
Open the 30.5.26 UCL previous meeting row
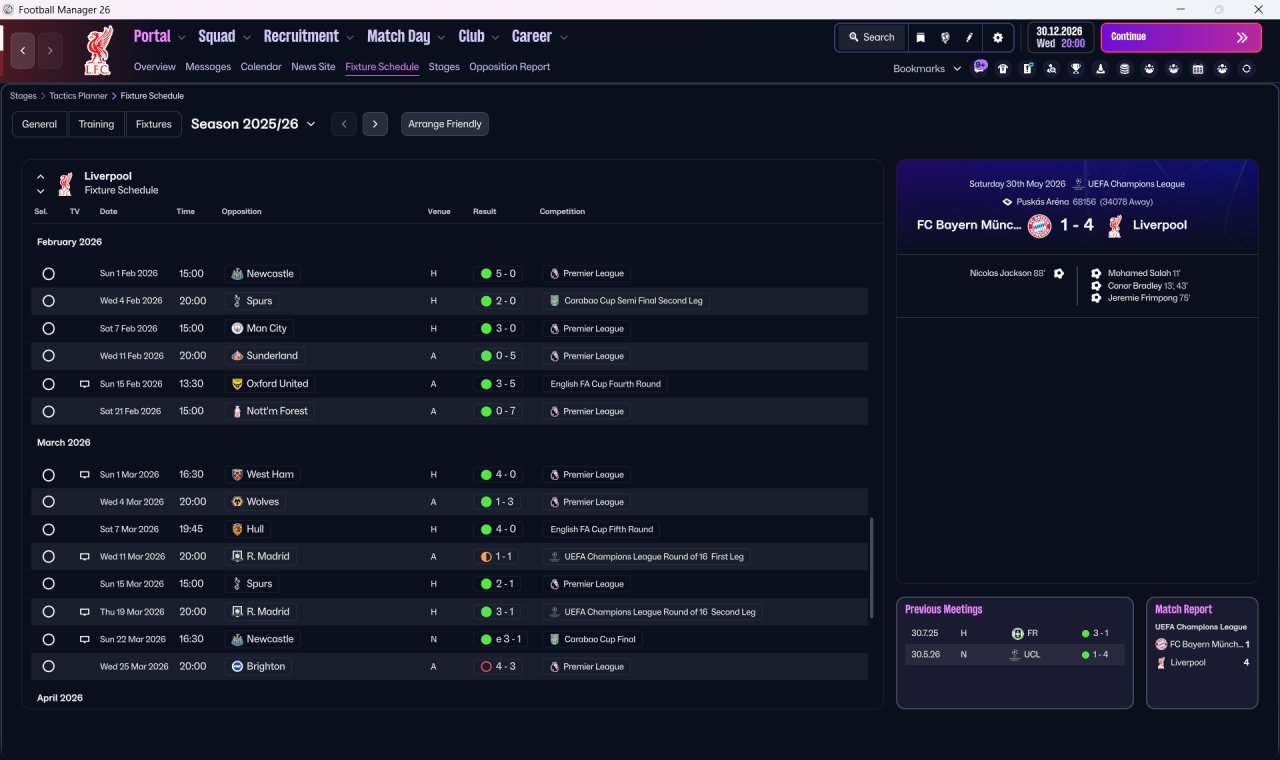click(1015, 655)
